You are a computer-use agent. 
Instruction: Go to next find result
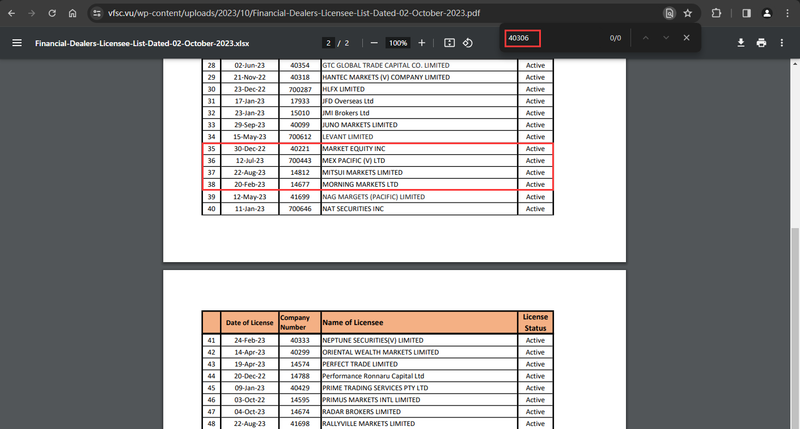pos(666,38)
